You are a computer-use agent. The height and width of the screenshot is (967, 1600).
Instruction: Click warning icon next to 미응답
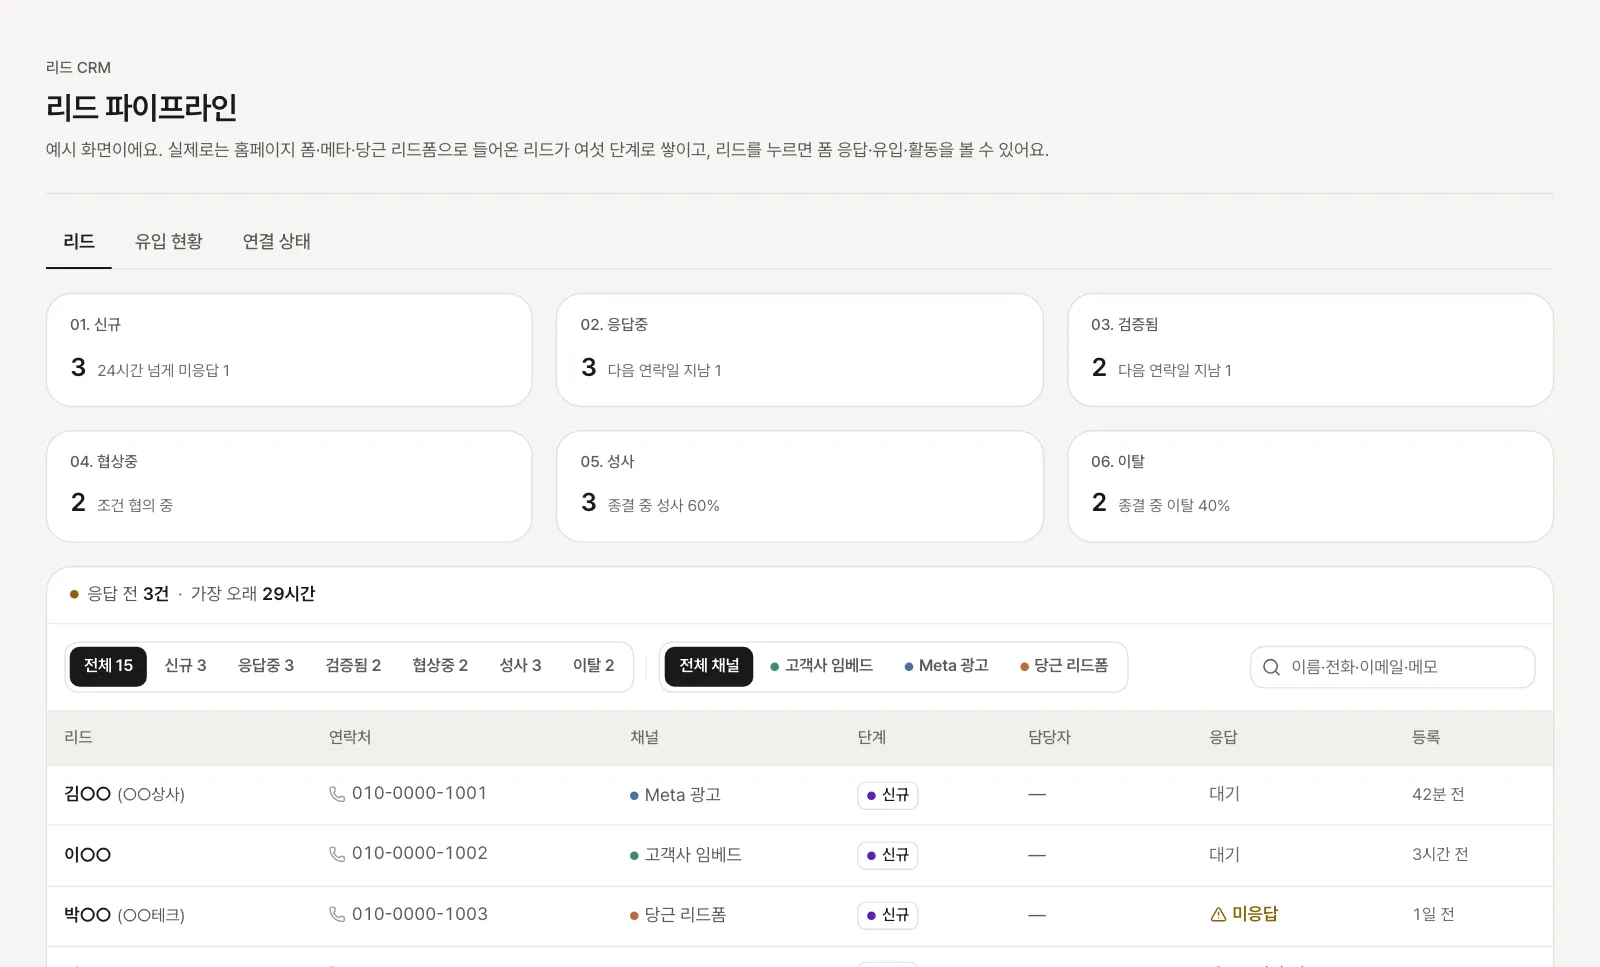1218,914
